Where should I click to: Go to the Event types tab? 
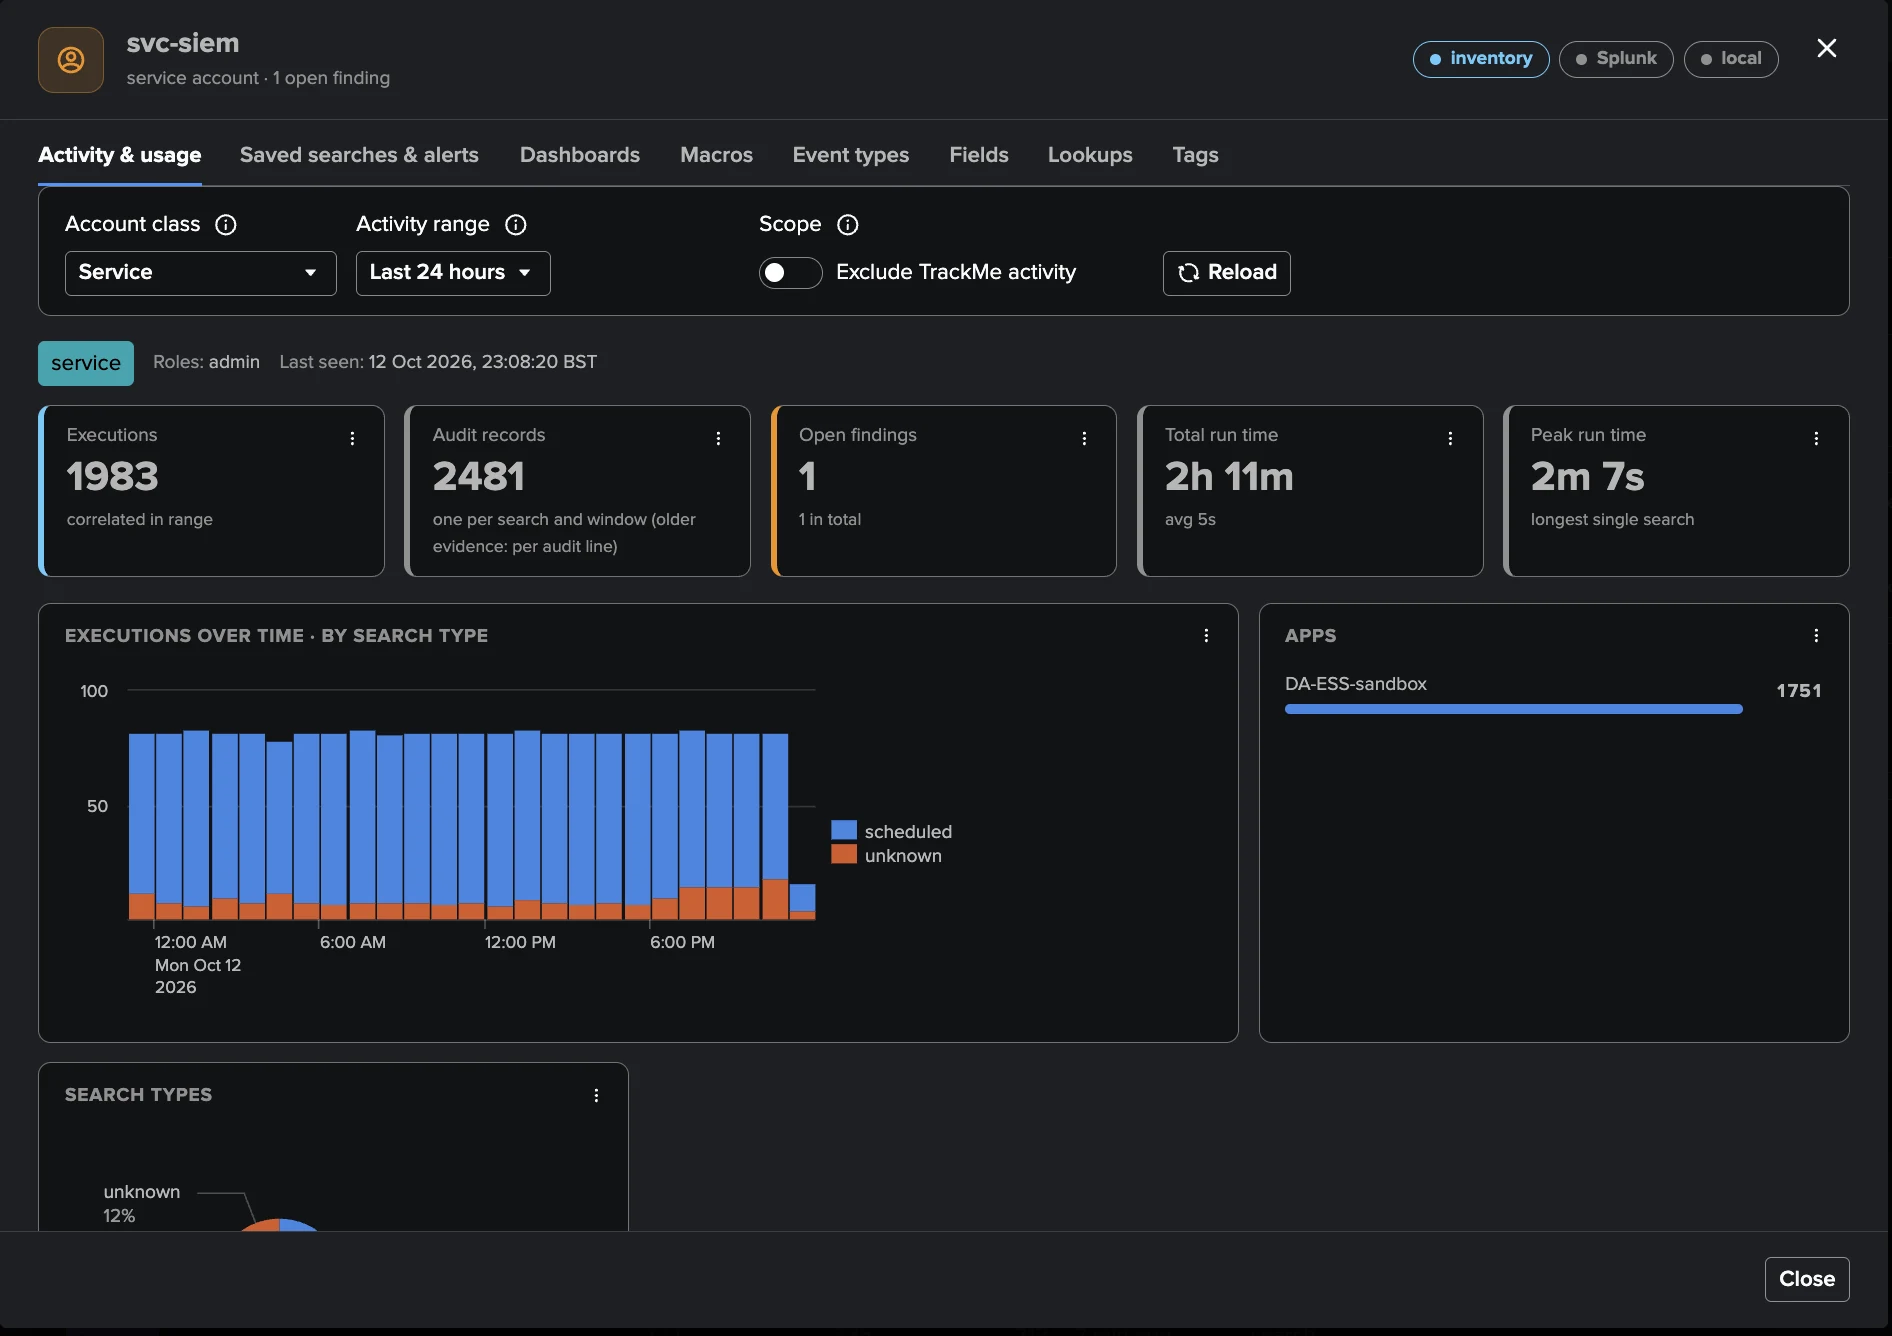pyautogui.click(x=851, y=155)
